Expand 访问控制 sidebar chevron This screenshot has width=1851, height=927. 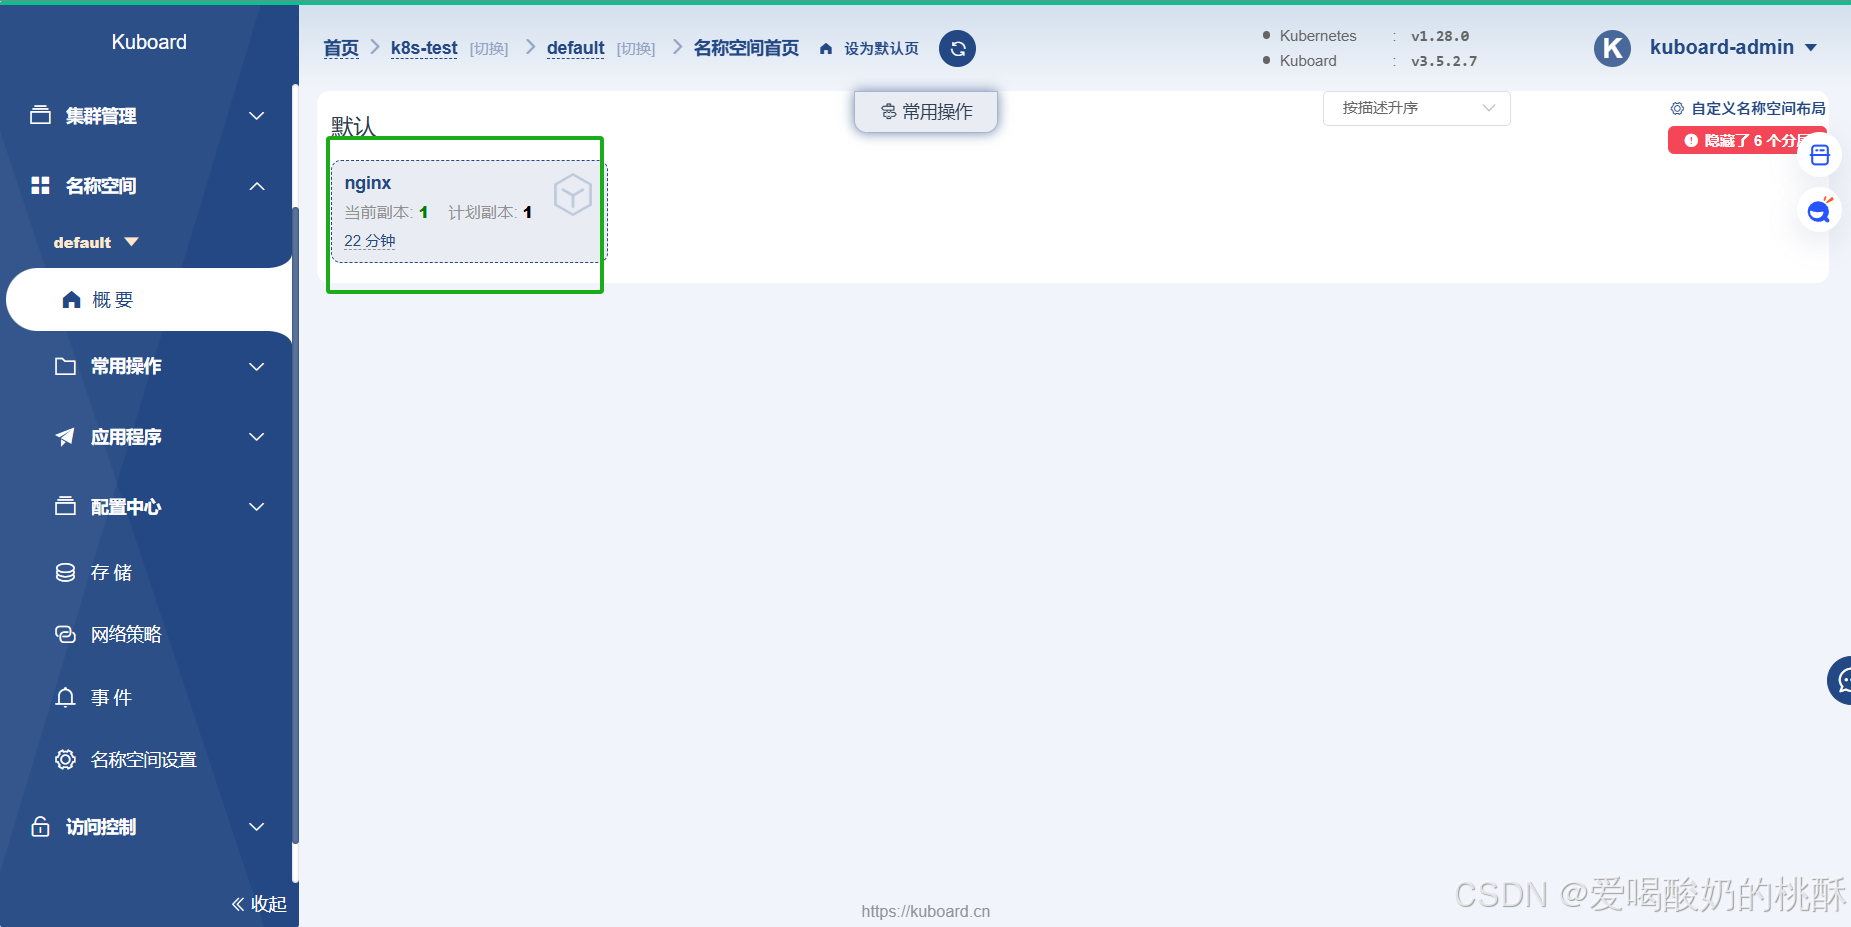pos(257,827)
